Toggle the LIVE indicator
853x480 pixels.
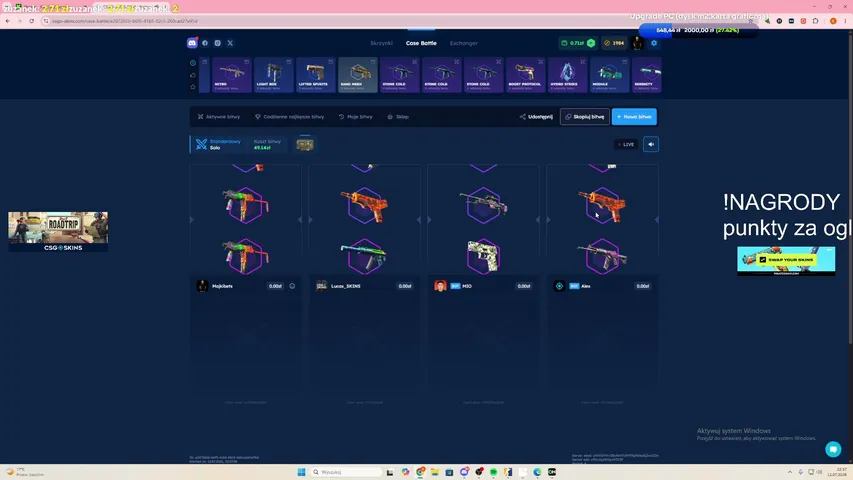pos(626,144)
